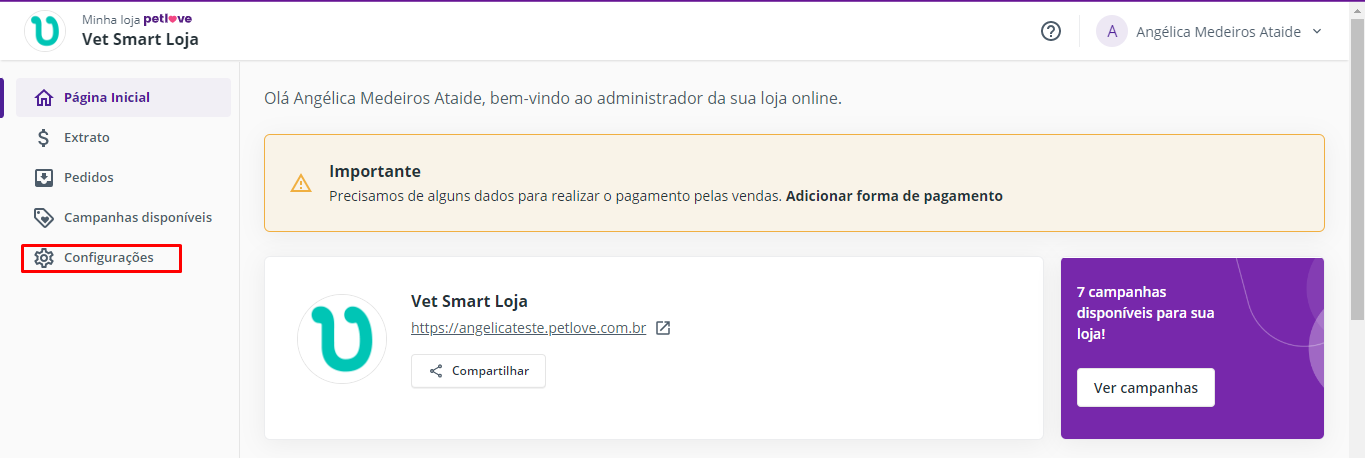Open the help question mark icon
Viewport: 1365px width, 458px height.
(1050, 31)
